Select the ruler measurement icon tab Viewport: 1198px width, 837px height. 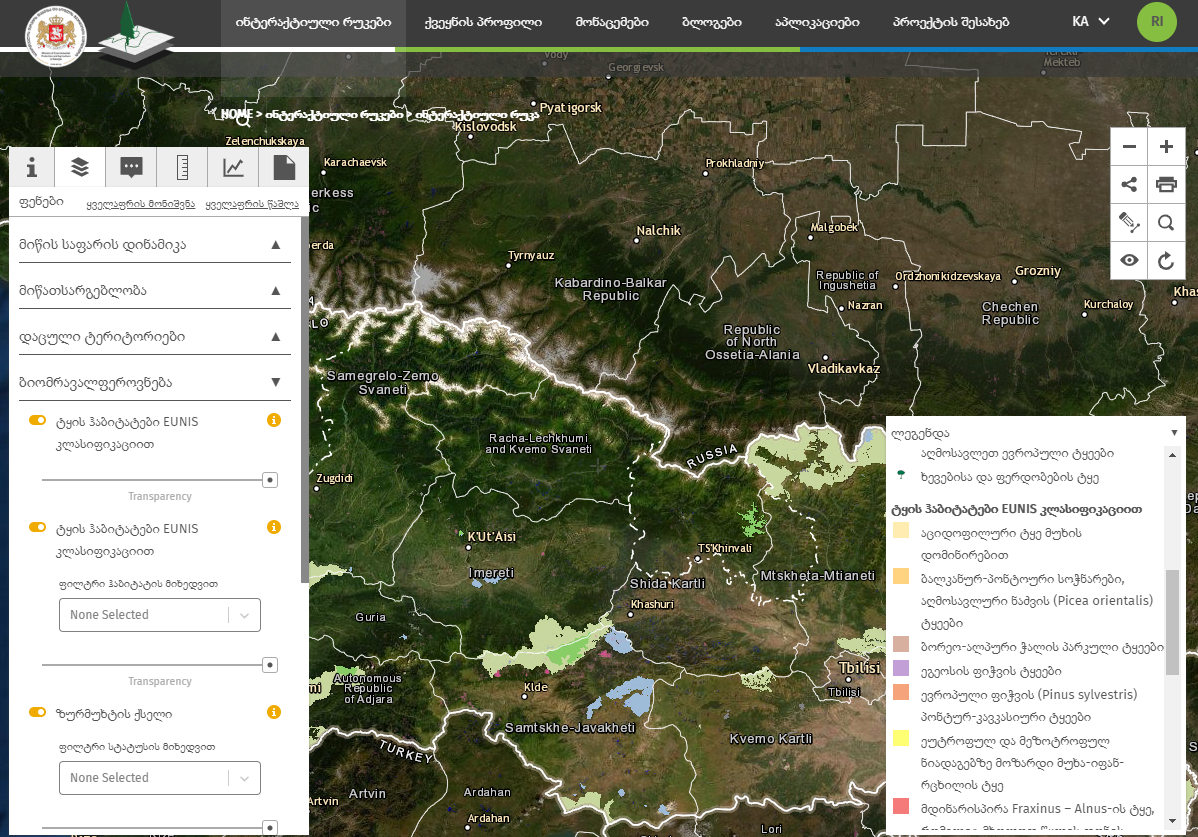click(182, 167)
